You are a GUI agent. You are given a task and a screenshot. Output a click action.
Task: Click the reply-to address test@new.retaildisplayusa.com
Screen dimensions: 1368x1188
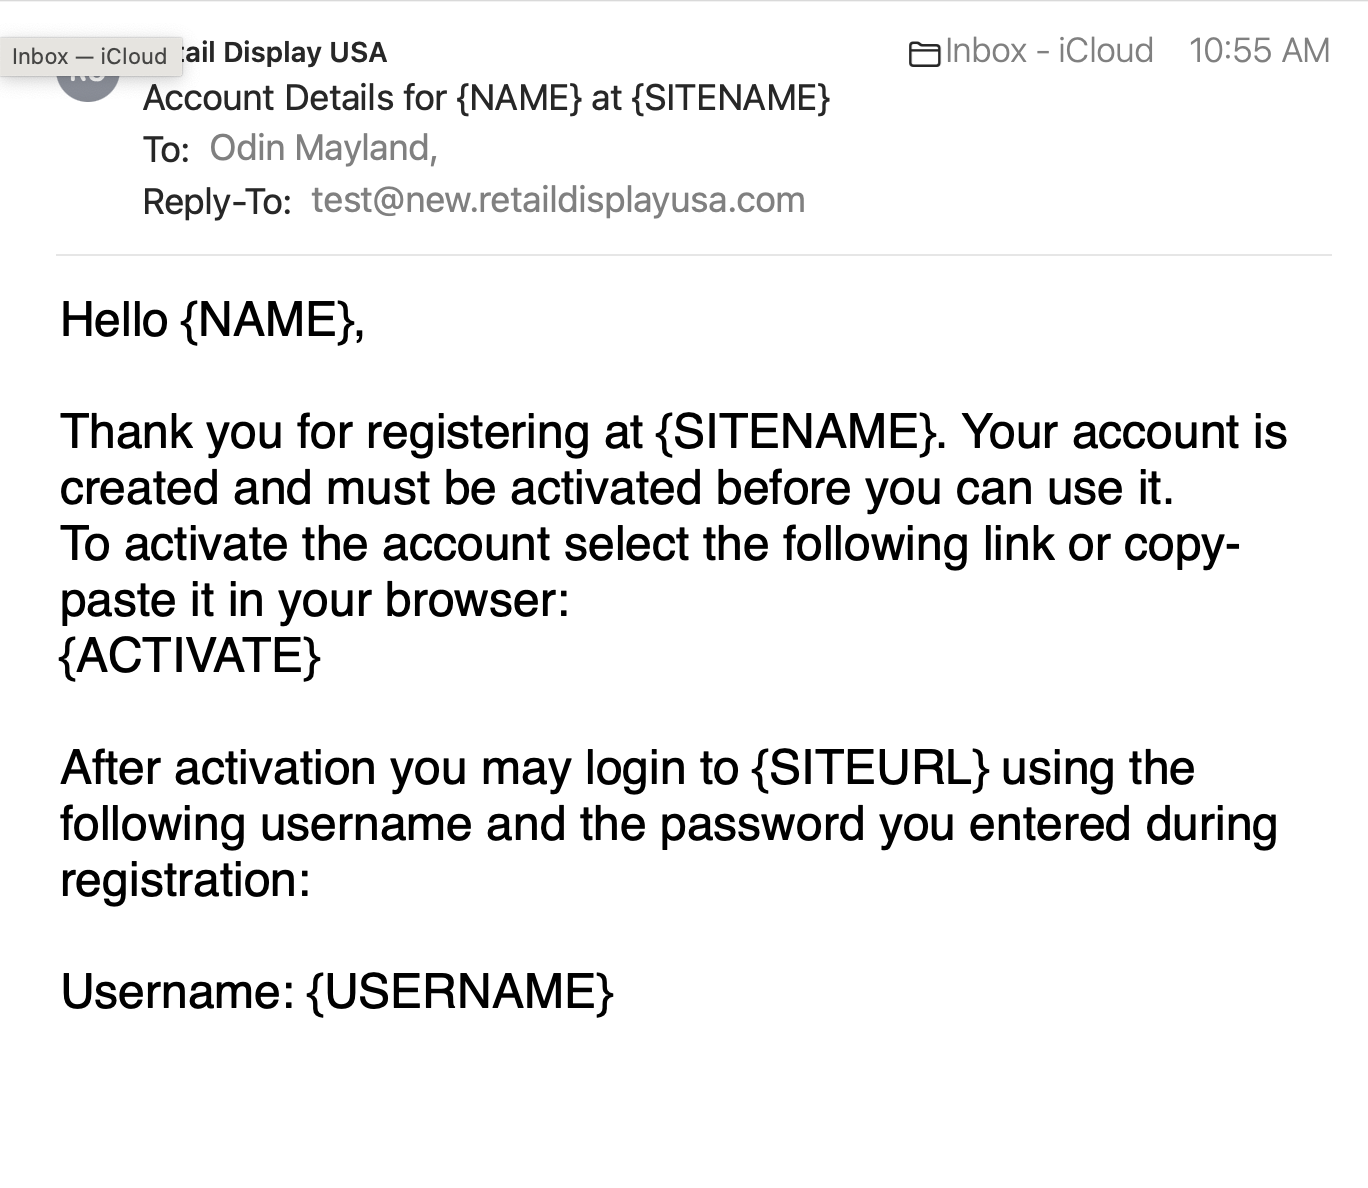point(558,200)
